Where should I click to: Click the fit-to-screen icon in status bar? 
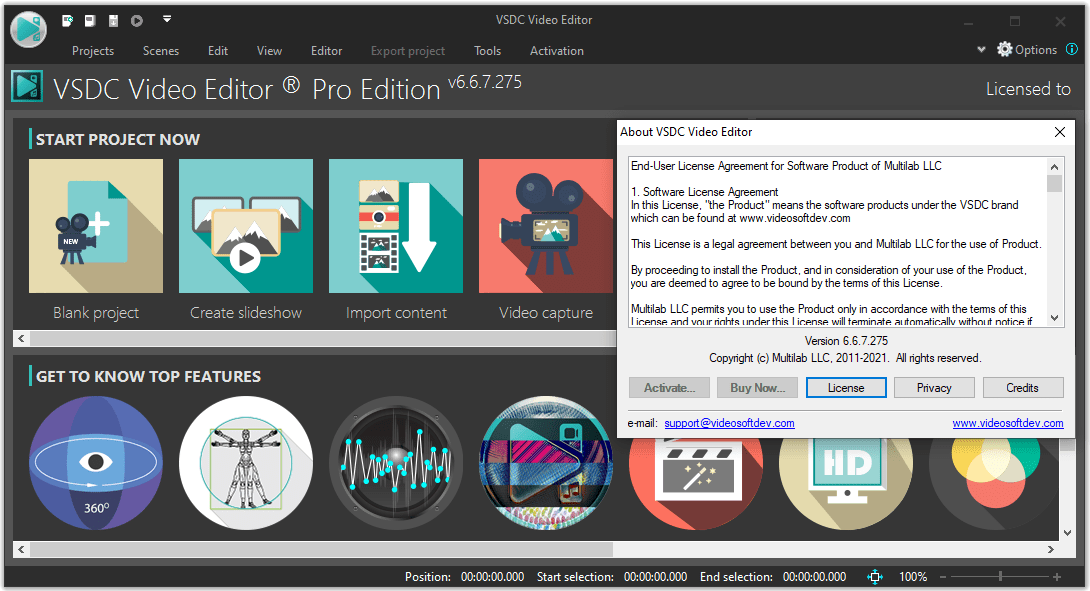click(x=875, y=576)
